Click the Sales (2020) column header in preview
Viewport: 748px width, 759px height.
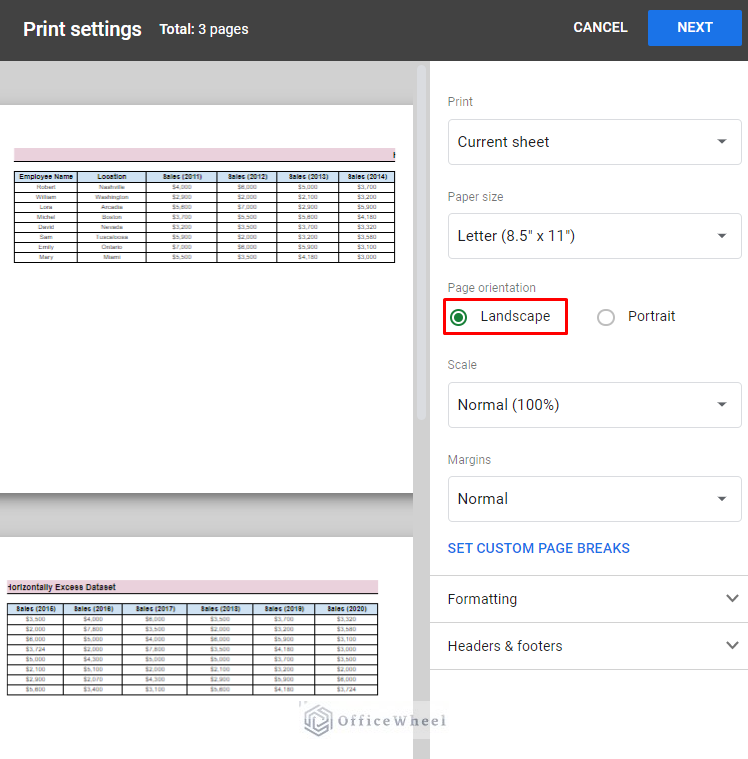point(347,608)
